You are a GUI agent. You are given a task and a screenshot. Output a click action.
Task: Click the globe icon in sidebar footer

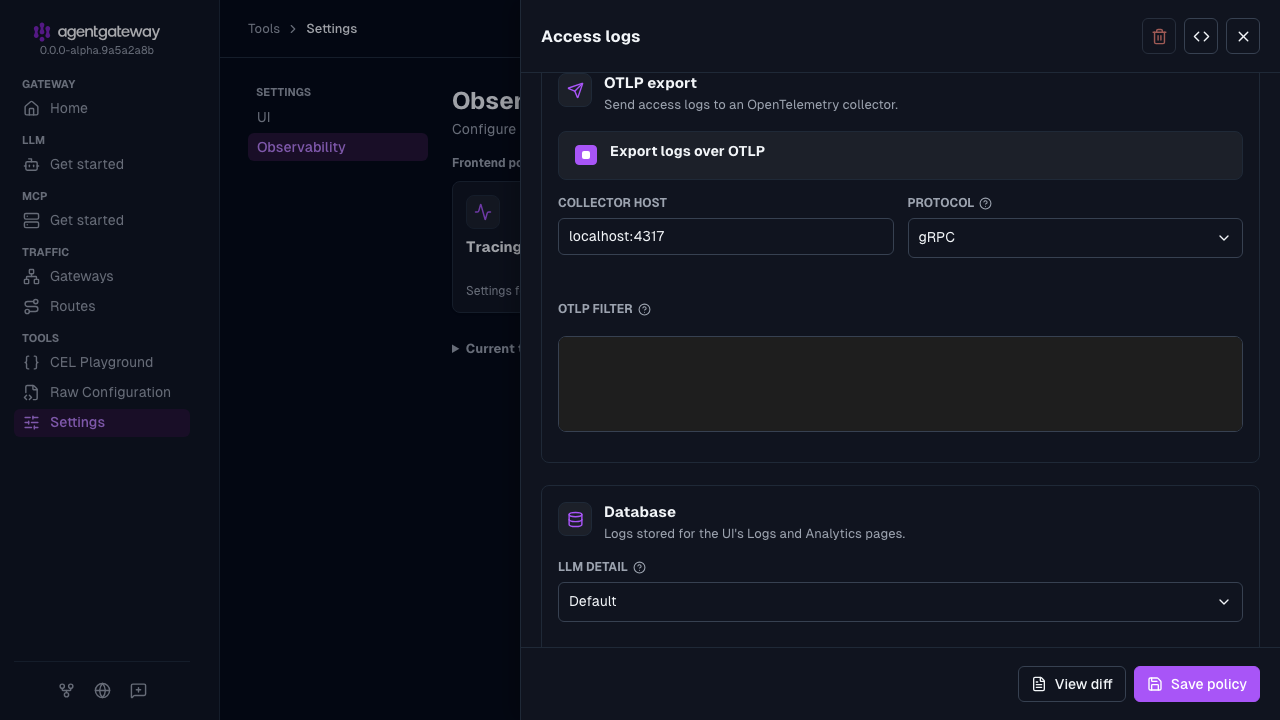click(102, 690)
